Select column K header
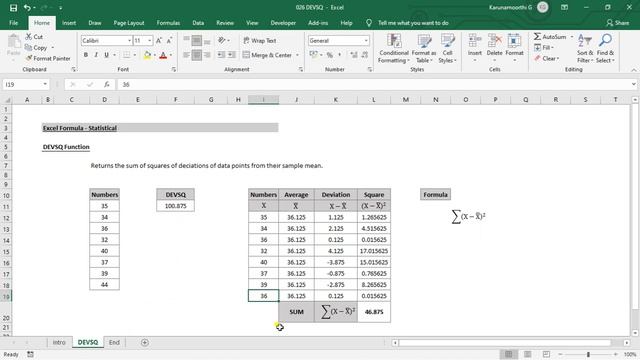 [x=336, y=100]
